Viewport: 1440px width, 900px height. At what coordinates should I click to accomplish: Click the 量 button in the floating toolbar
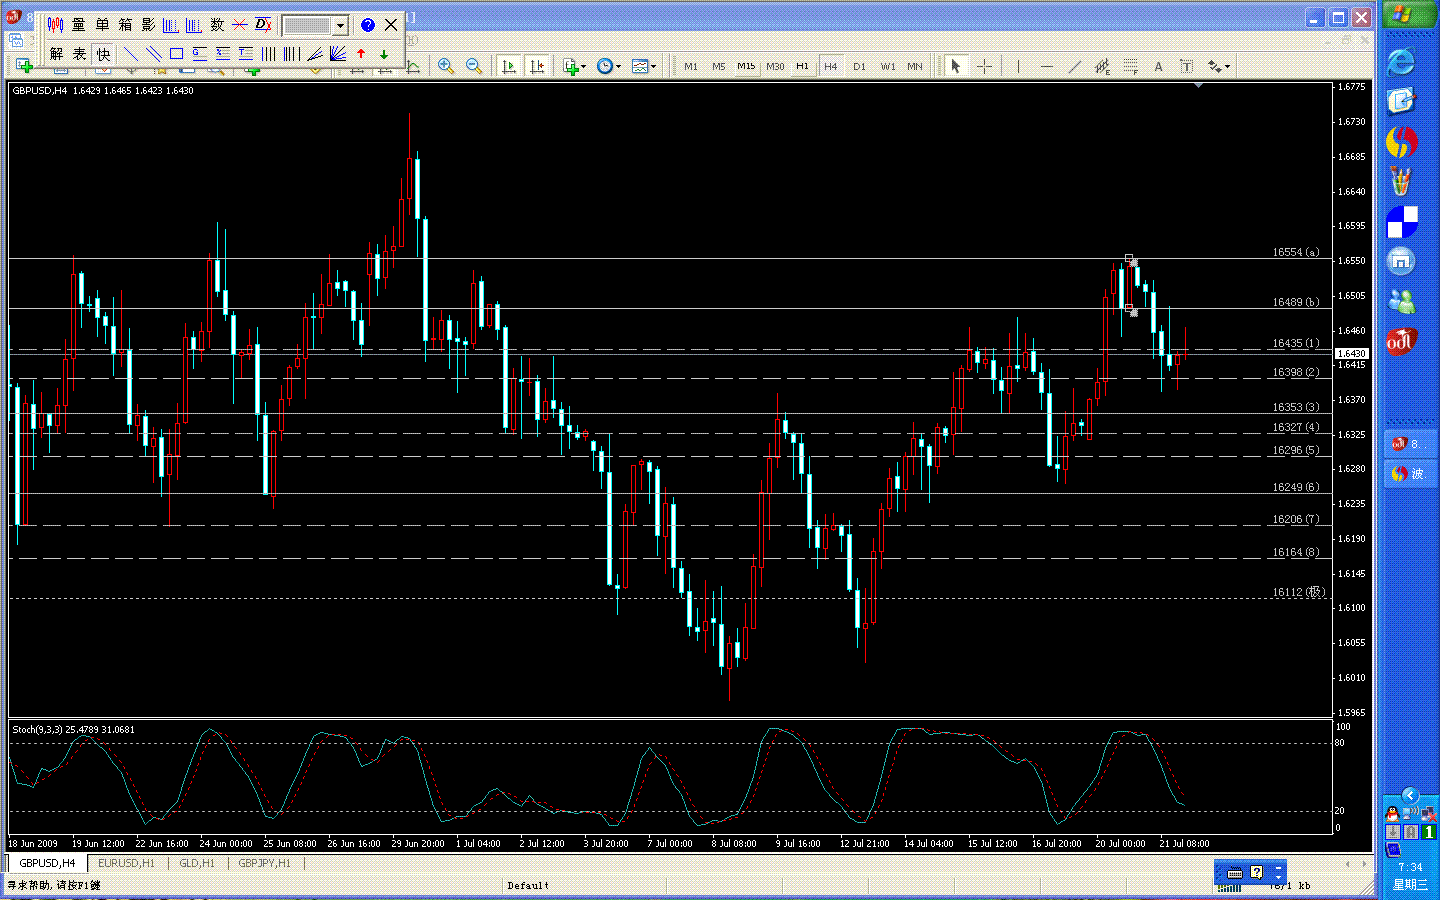point(78,25)
